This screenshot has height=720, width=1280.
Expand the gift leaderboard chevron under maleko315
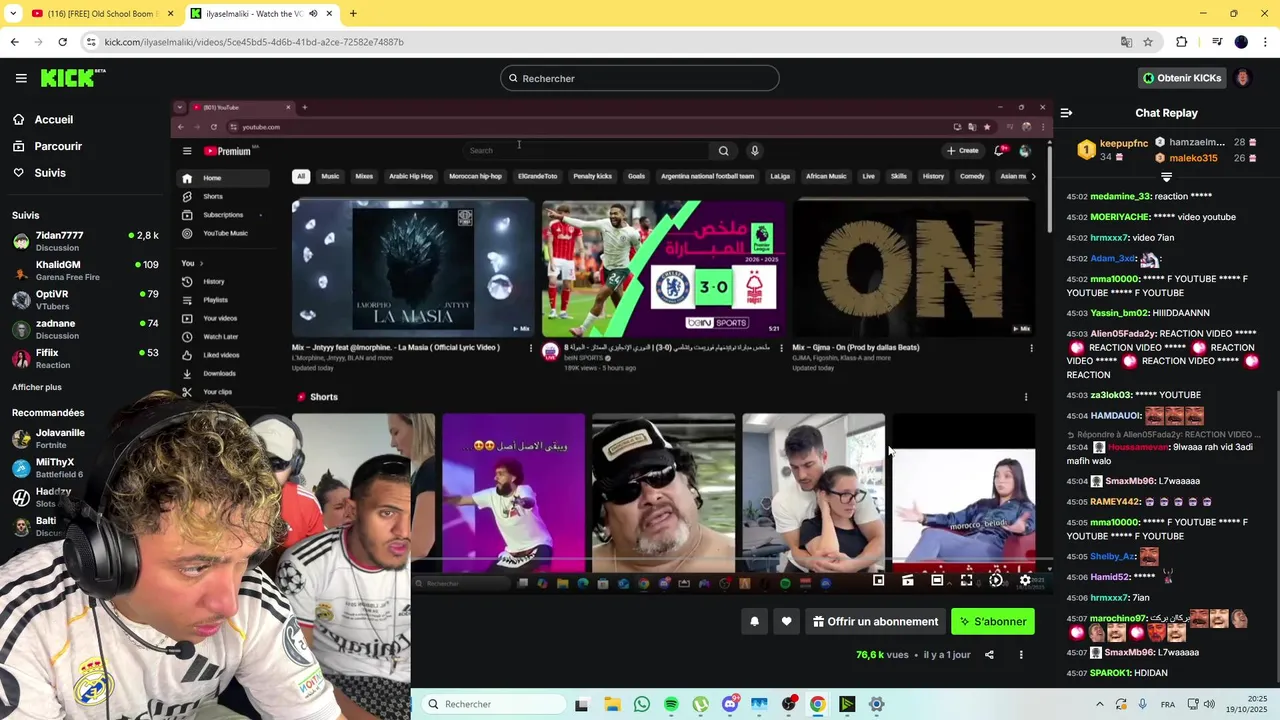click(x=1166, y=176)
